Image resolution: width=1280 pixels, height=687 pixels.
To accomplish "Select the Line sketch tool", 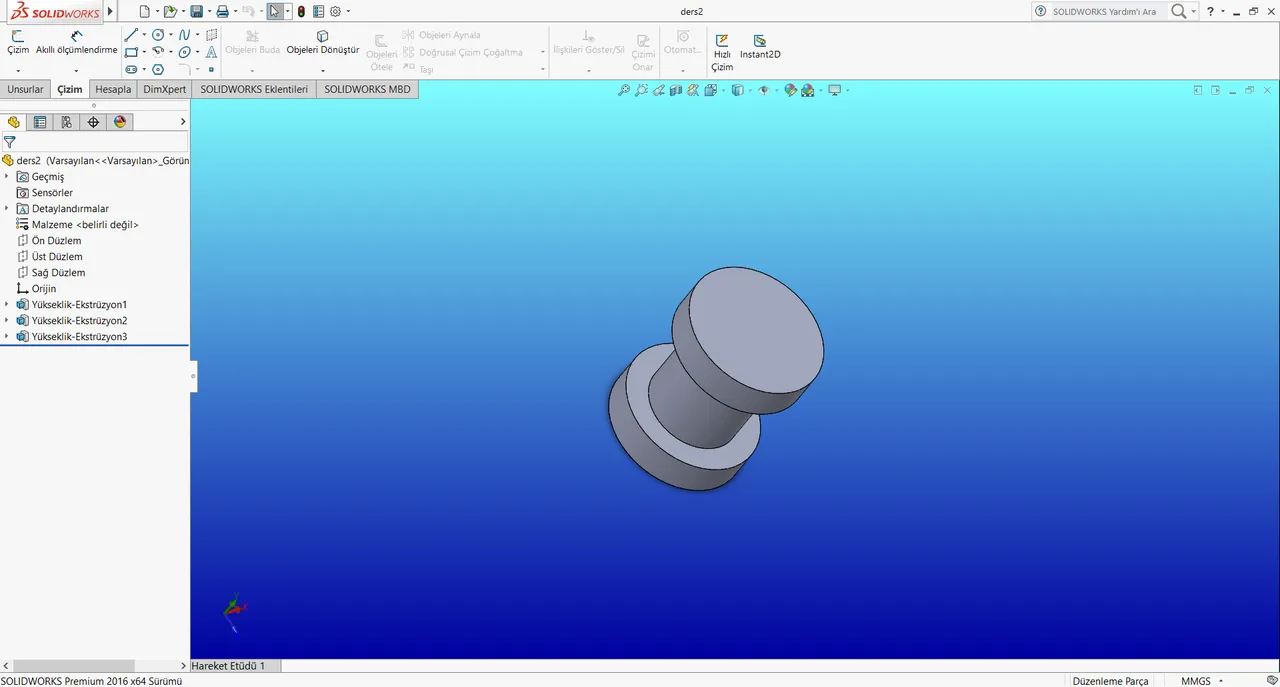I will pos(131,35).
